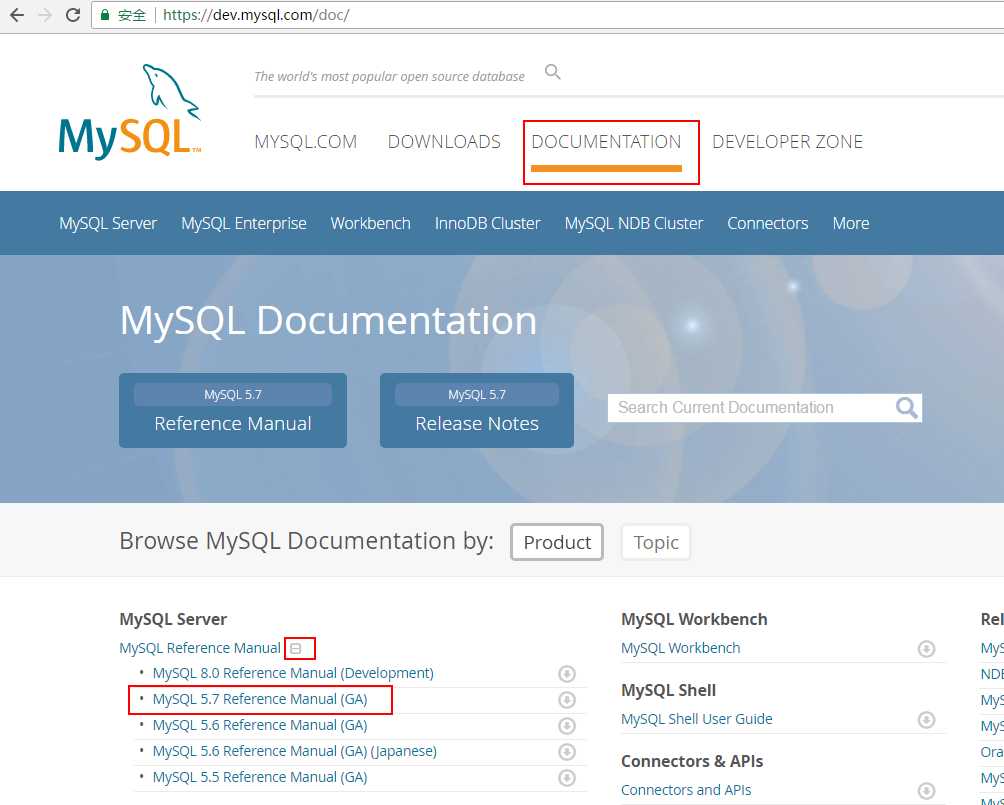Open the MySQL Workbench documentation link
1004x805 pixels.
681,648
